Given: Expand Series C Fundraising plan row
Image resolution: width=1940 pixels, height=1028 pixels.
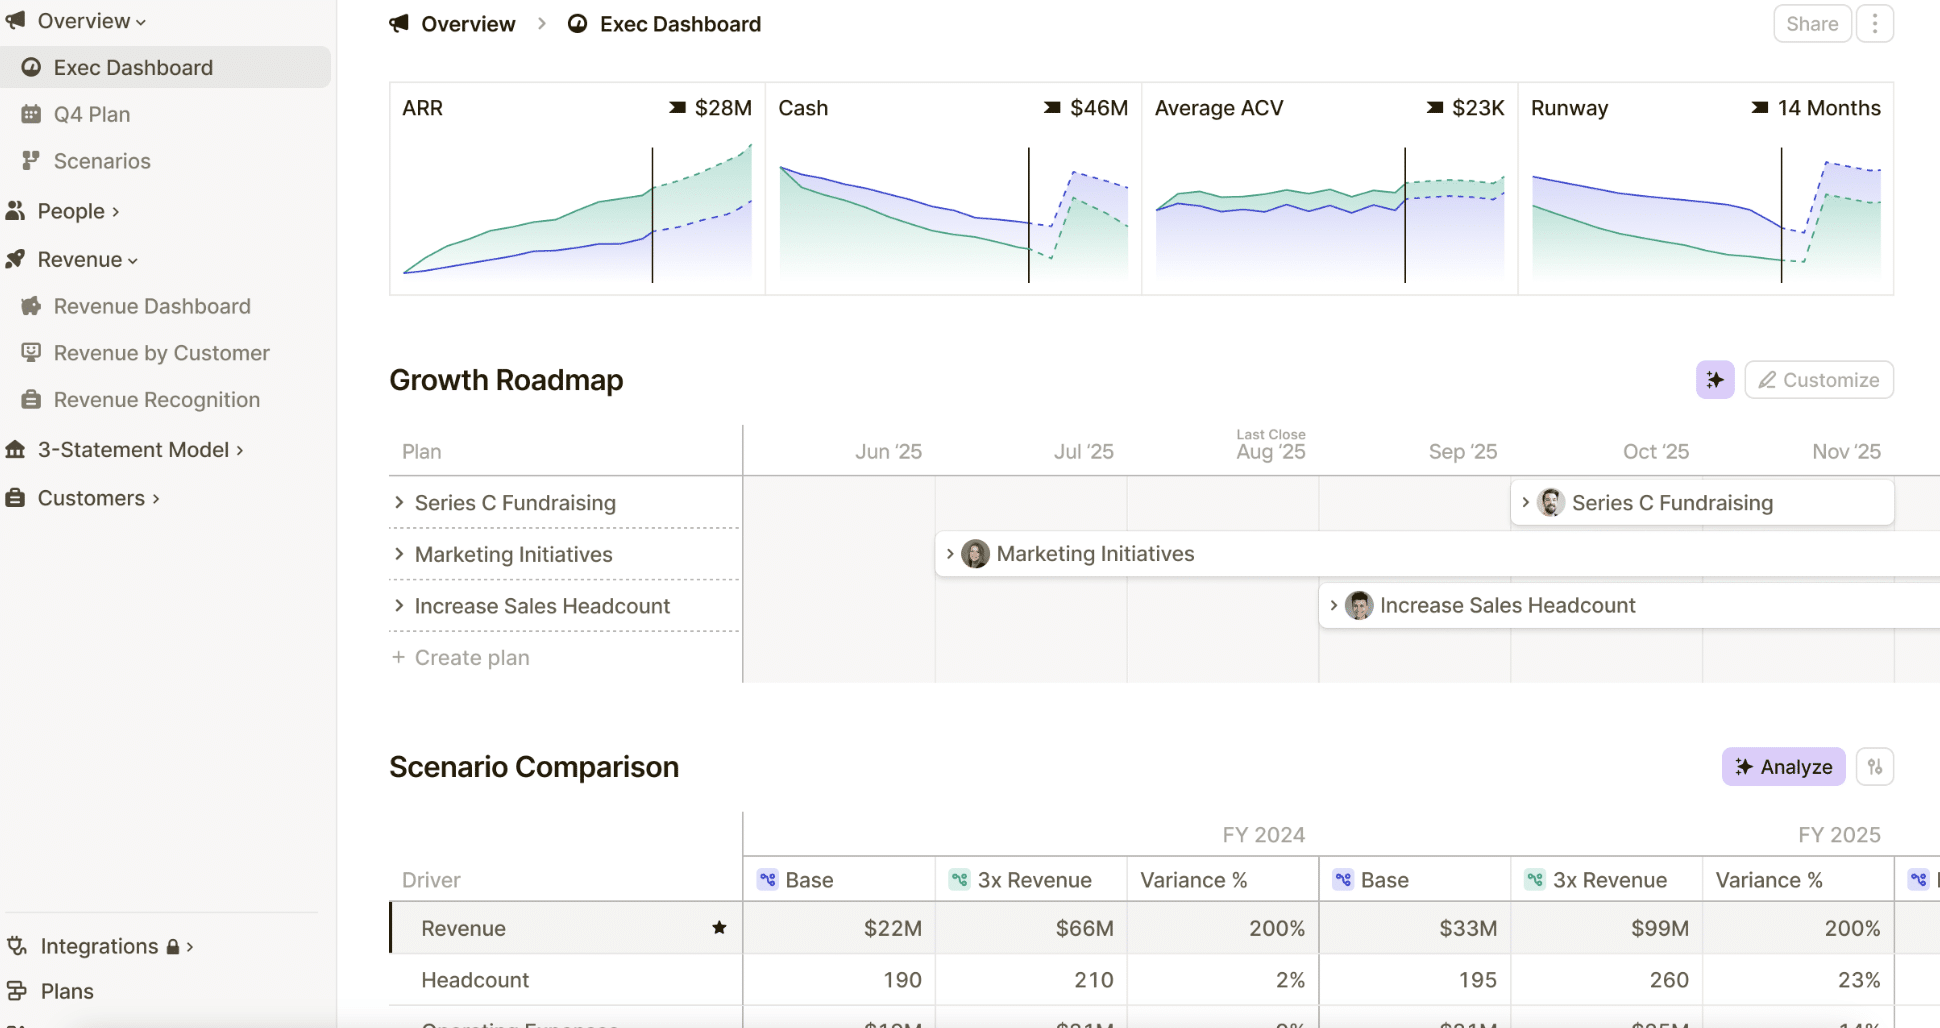Looking at the screenshot, I should point(399,502).
